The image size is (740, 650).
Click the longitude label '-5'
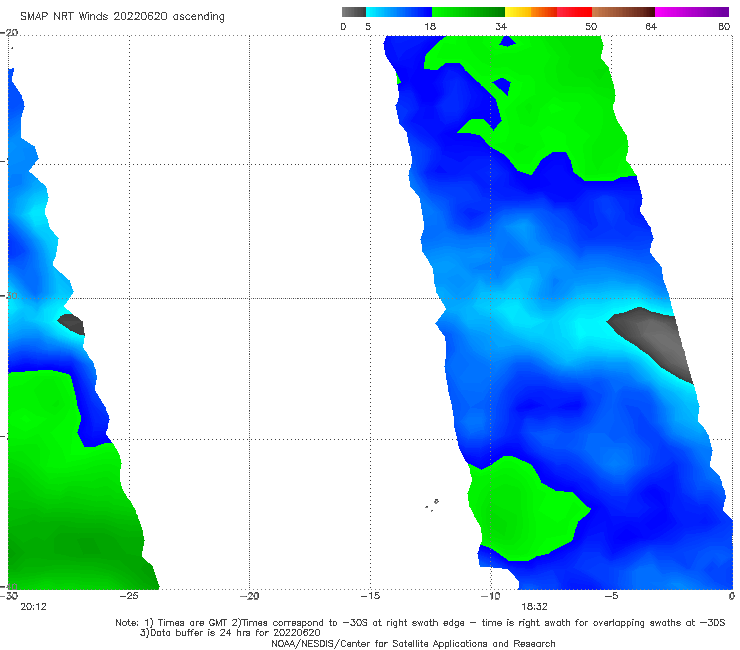pos(611,596)
